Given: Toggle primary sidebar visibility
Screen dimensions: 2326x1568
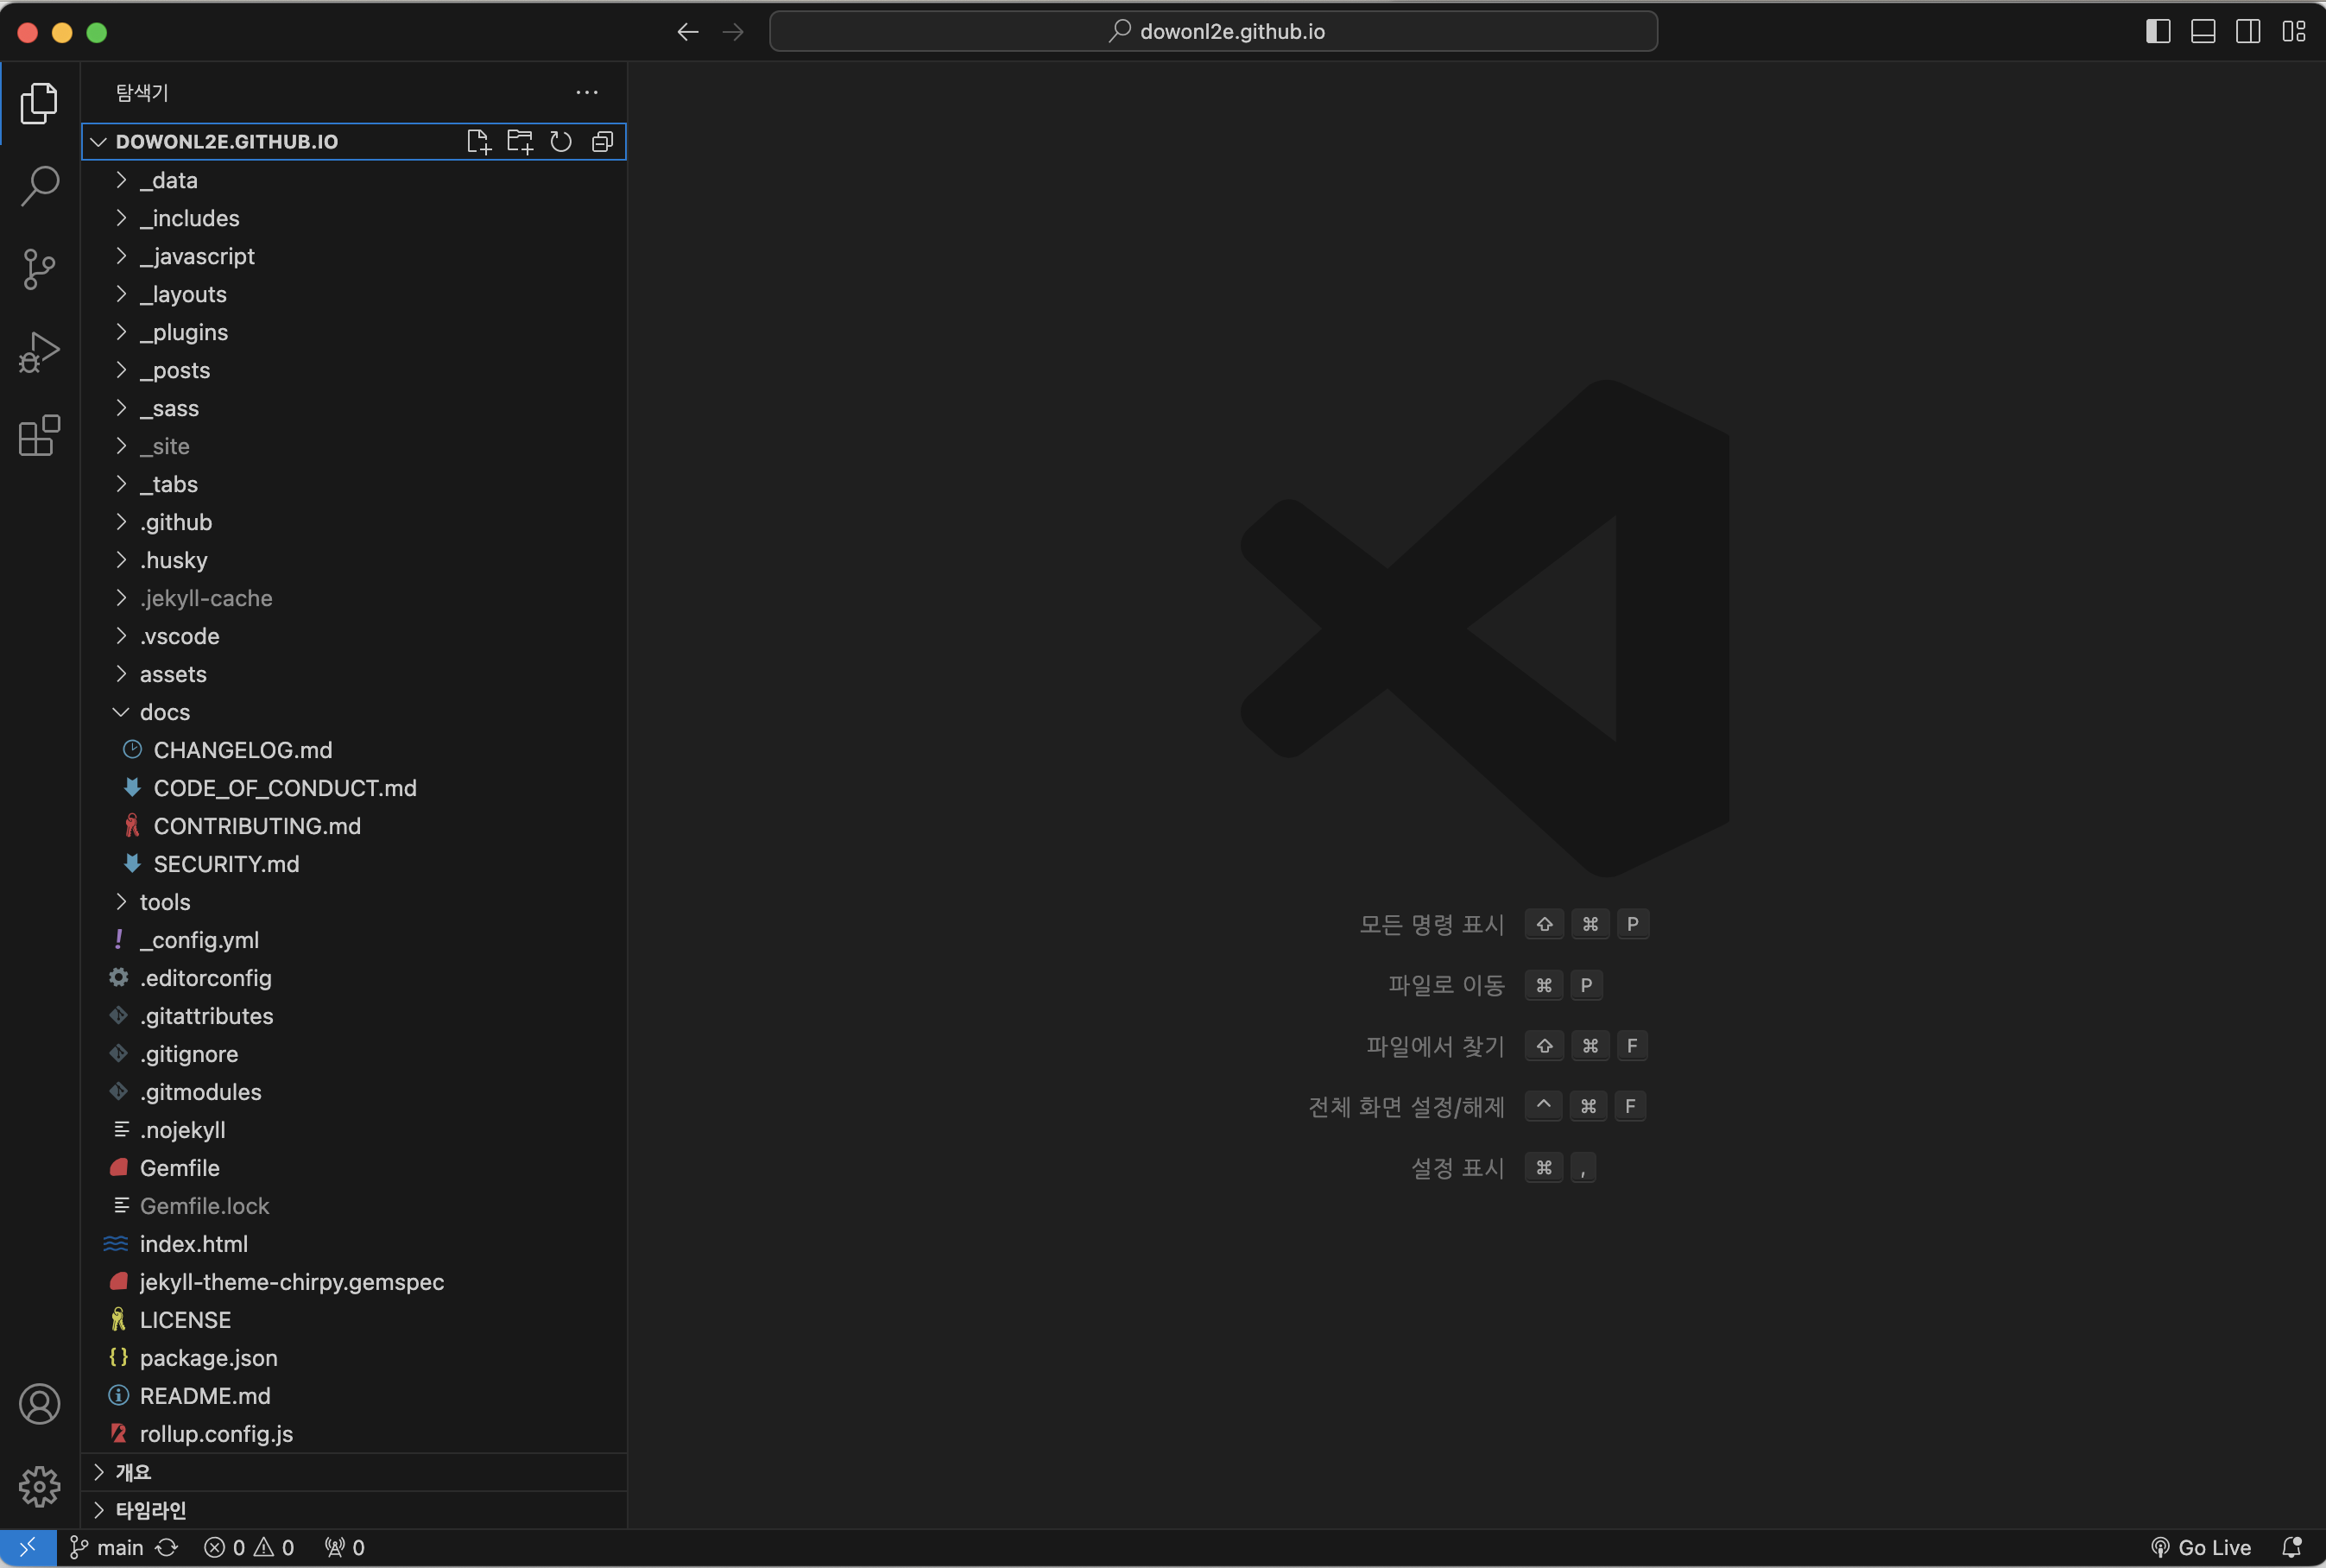Looking at the screenshot, I should point(2158,32).
